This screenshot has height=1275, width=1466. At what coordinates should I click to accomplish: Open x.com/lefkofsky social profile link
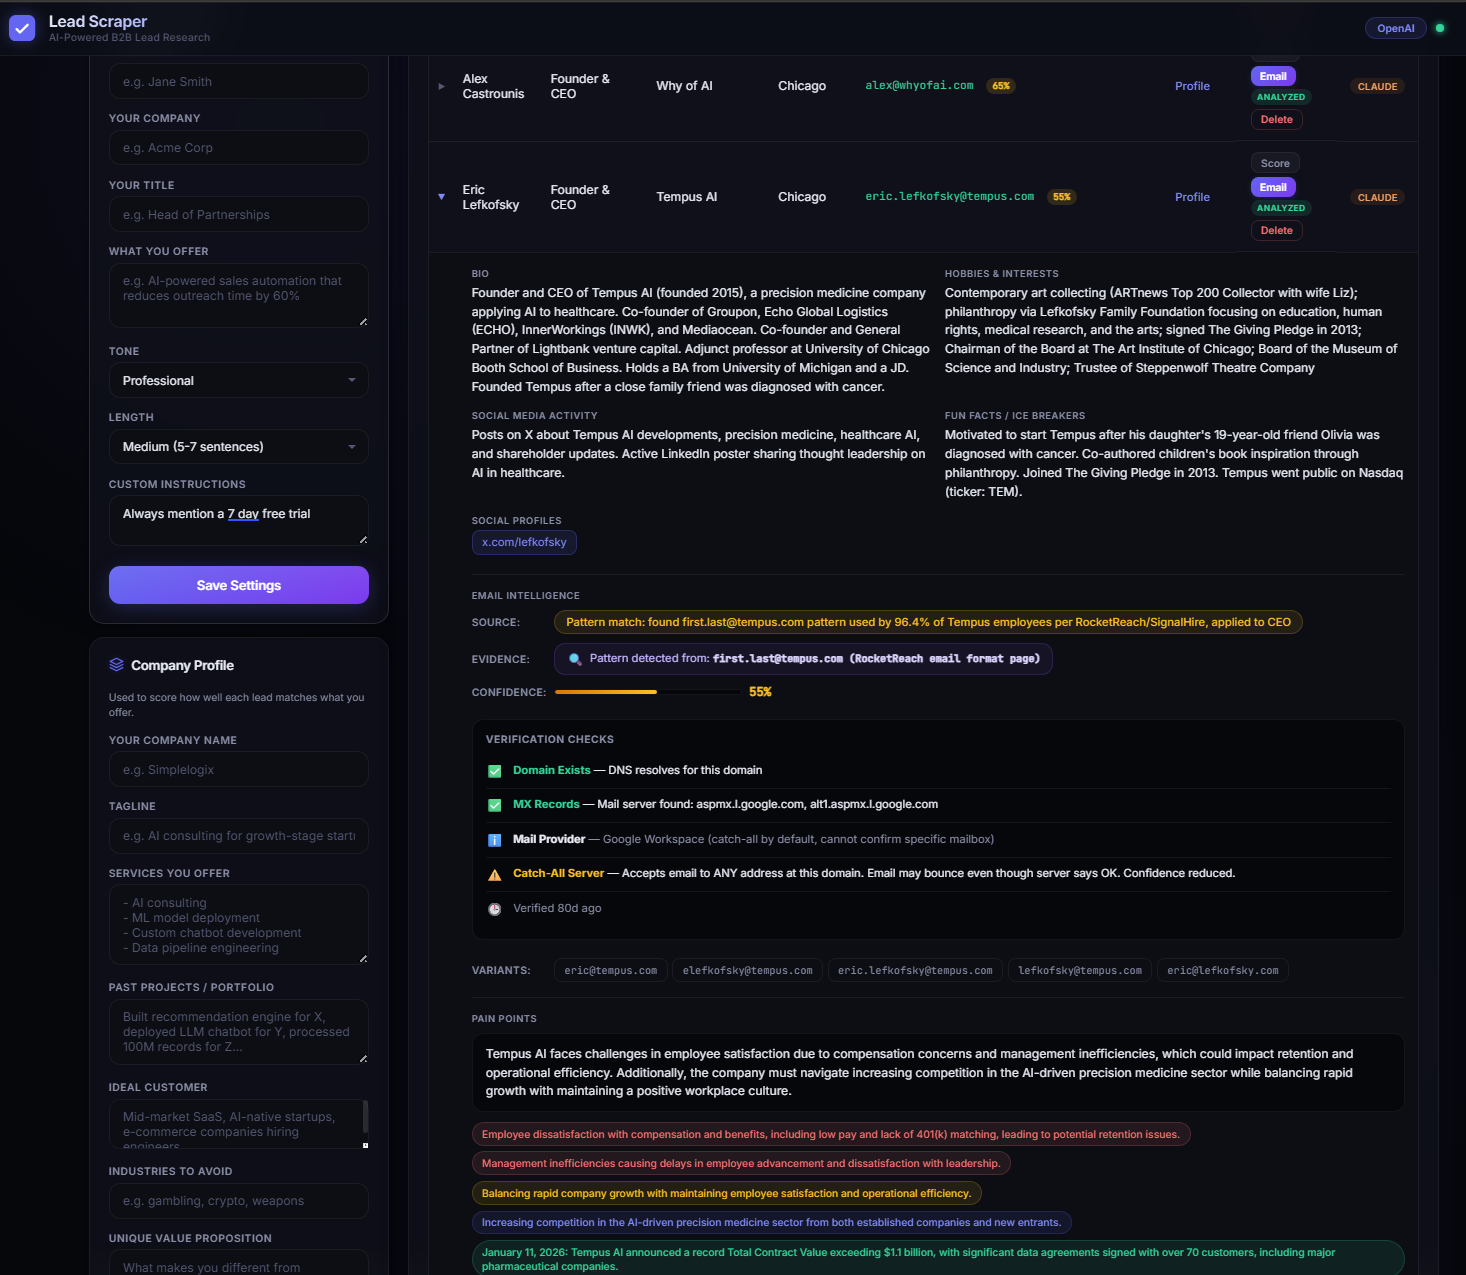(x=524, y=542)
